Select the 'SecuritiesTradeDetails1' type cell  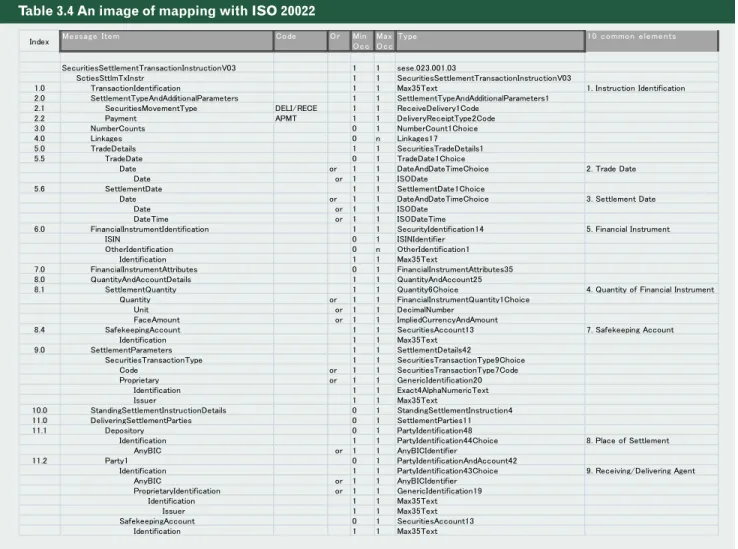pos(440,149)
